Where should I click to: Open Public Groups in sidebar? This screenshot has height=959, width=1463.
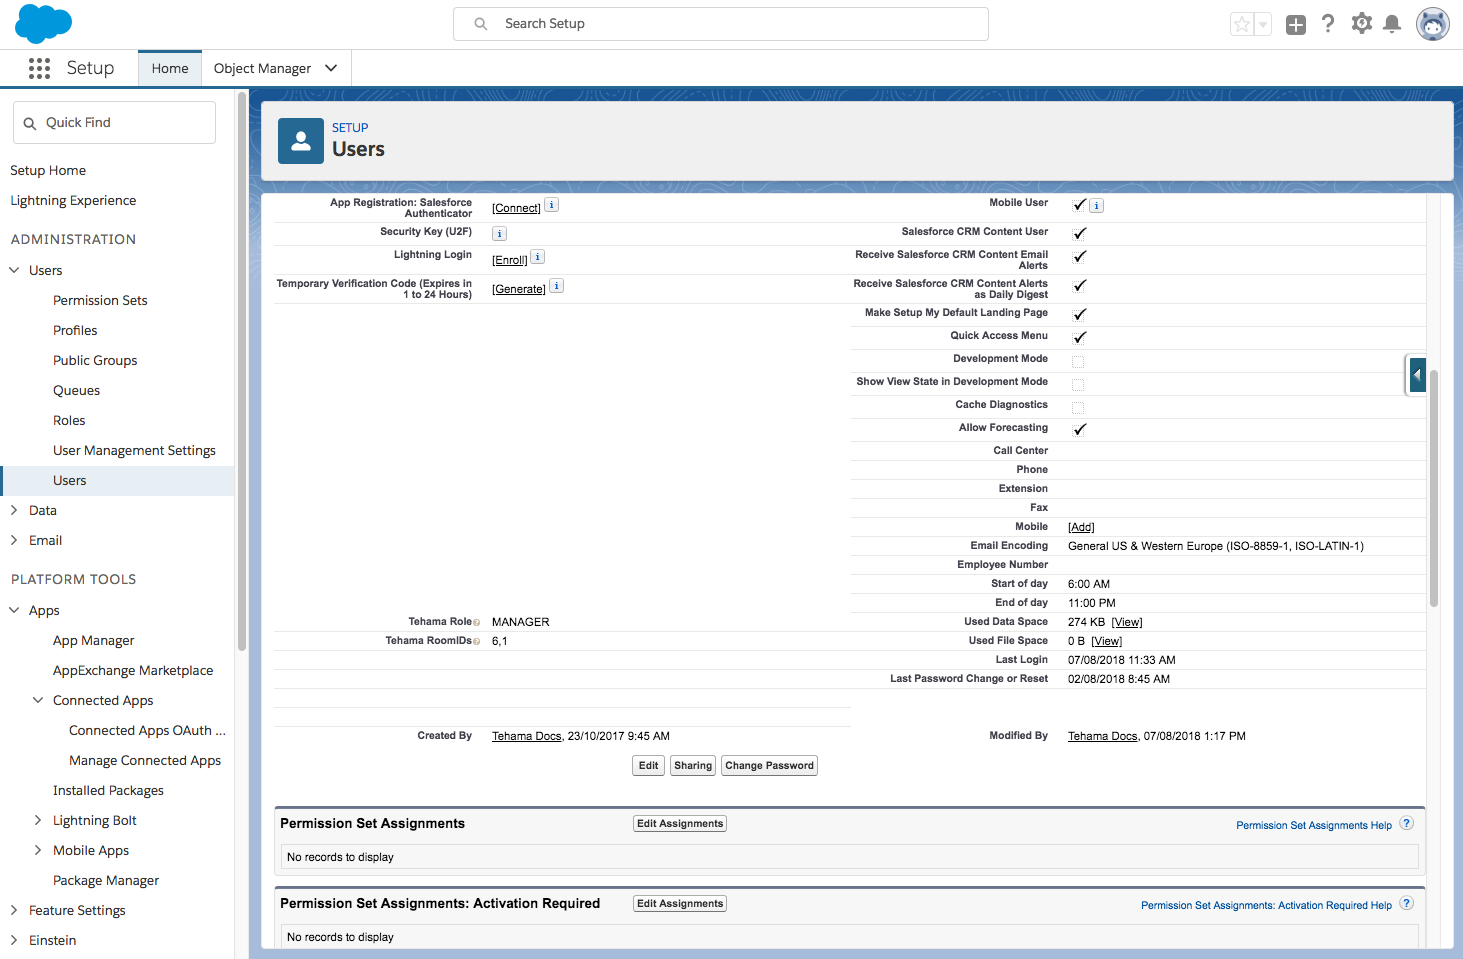pos(95,360)
